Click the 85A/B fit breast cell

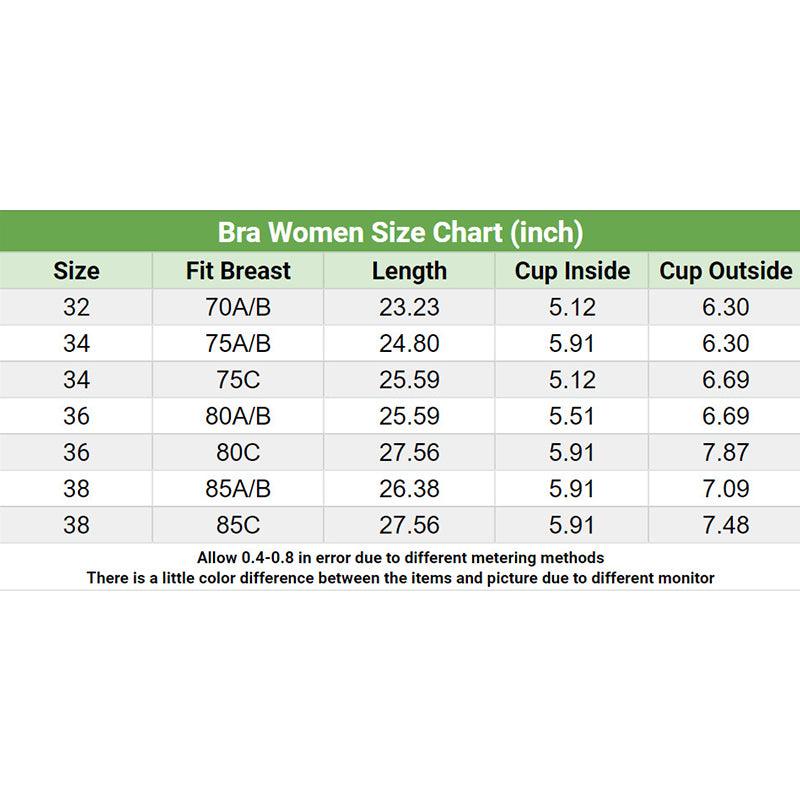[238, 489]
